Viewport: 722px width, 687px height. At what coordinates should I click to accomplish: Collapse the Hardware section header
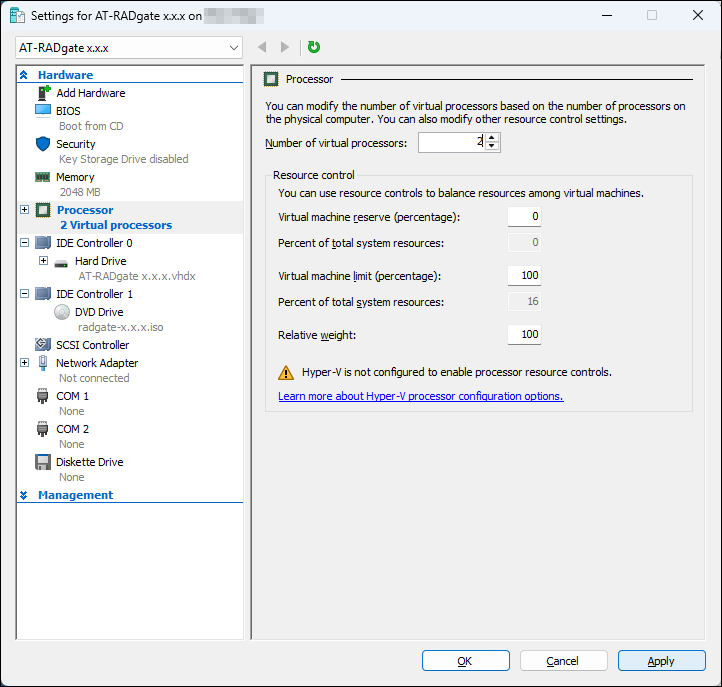[x=24, y=75]
